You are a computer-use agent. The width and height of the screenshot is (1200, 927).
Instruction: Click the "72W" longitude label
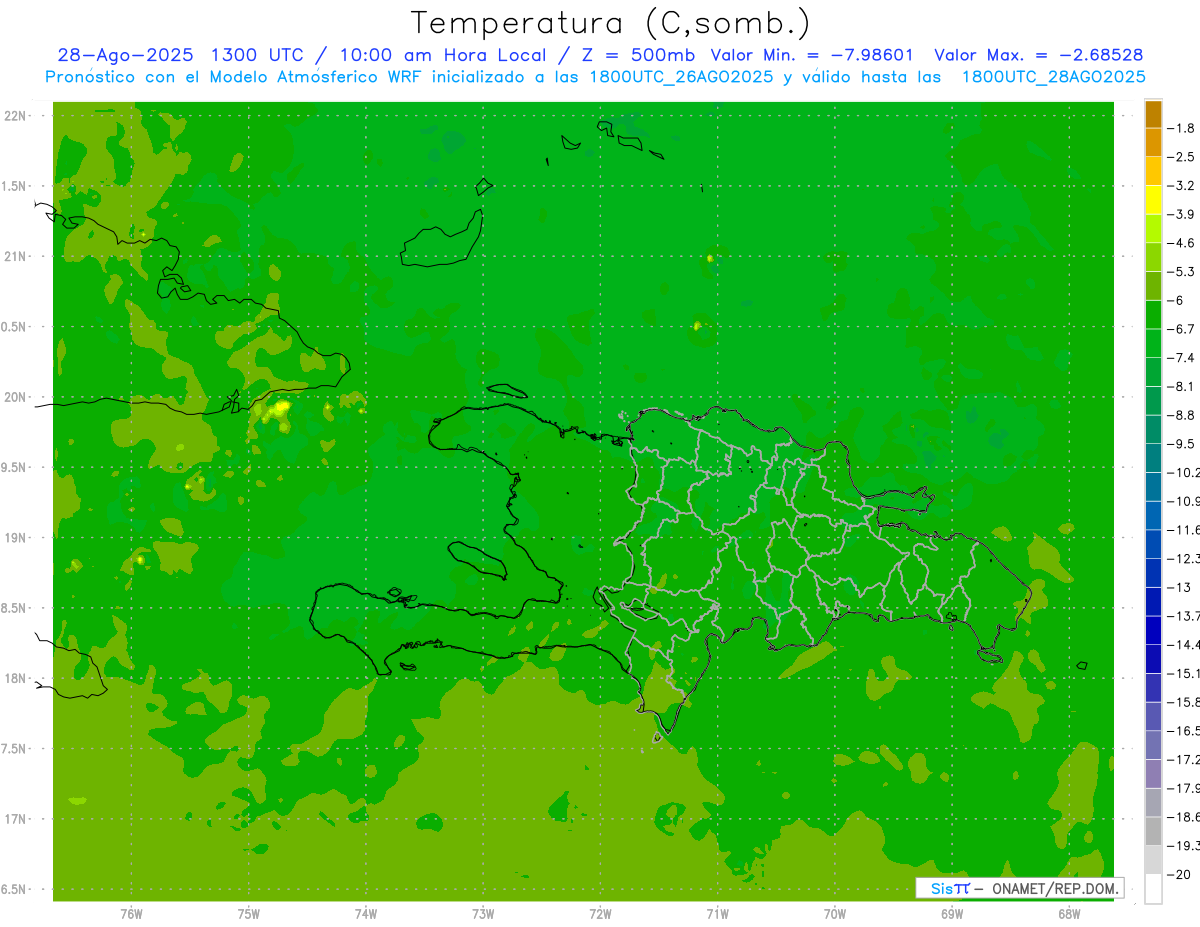click(600, 914)
